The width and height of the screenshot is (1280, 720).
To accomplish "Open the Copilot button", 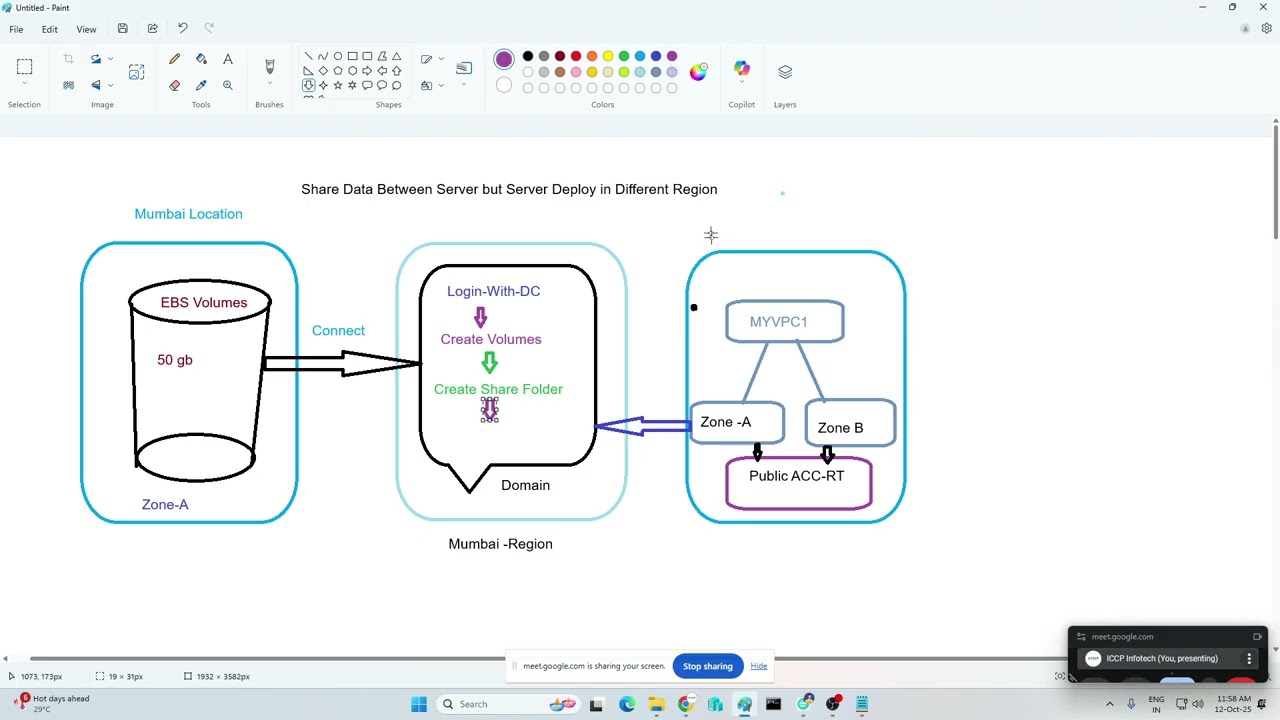I will [x=742, y=68].
